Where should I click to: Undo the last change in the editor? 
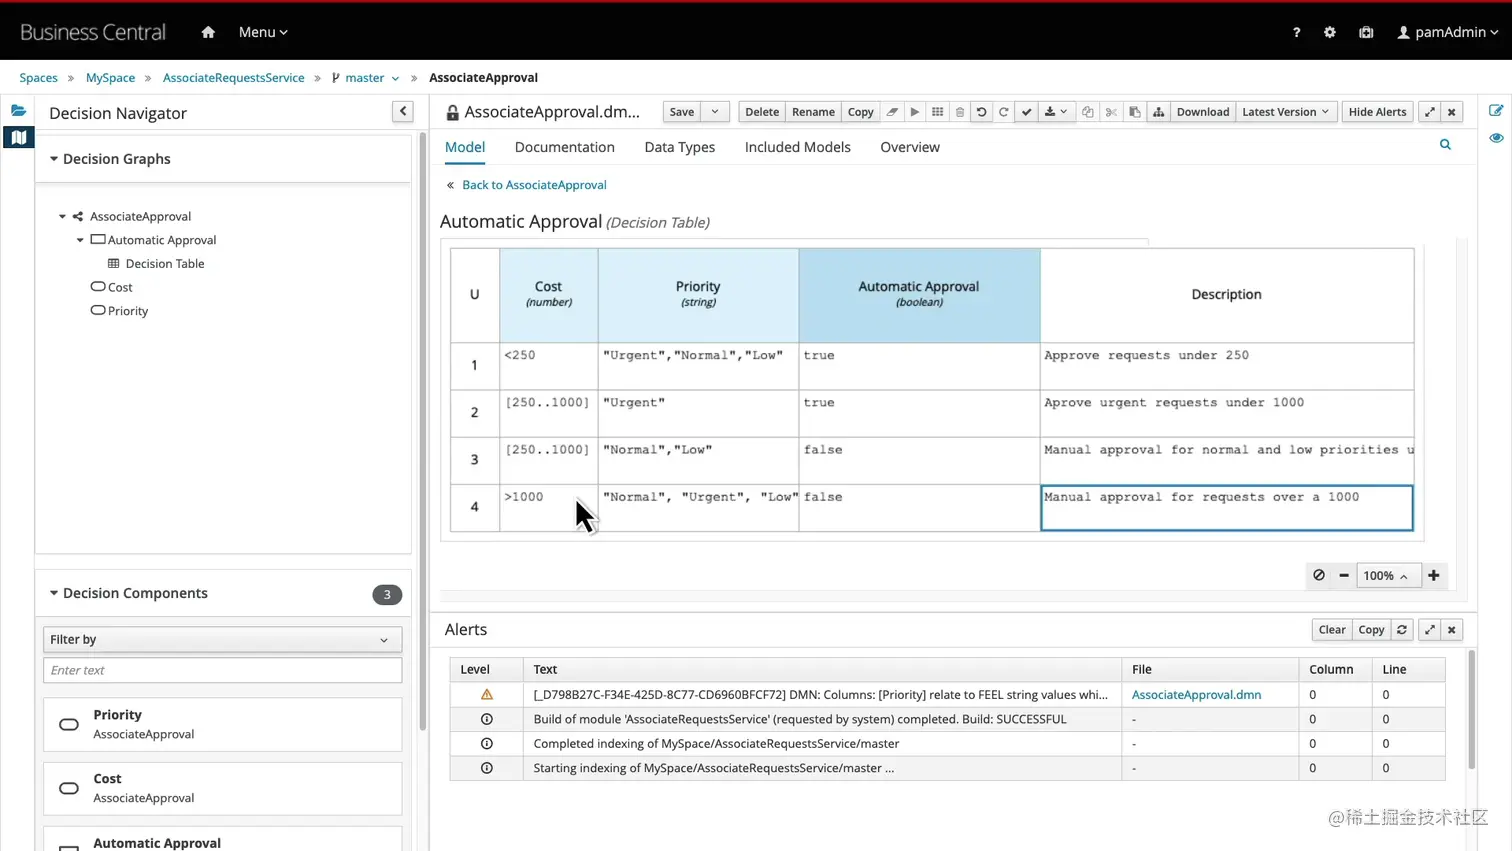[981, 112]
